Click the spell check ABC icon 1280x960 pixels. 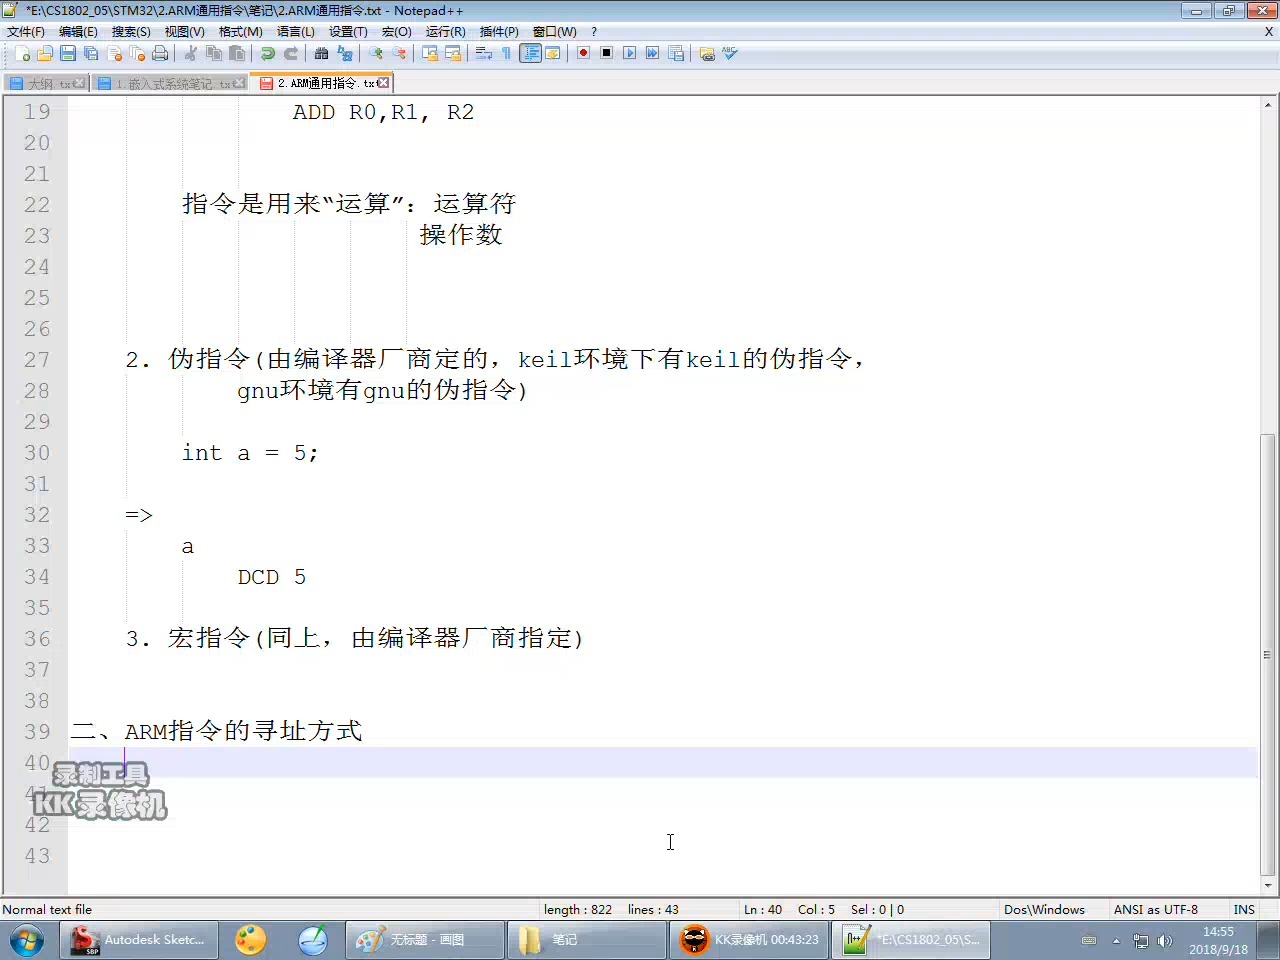(x=730, y=53)
